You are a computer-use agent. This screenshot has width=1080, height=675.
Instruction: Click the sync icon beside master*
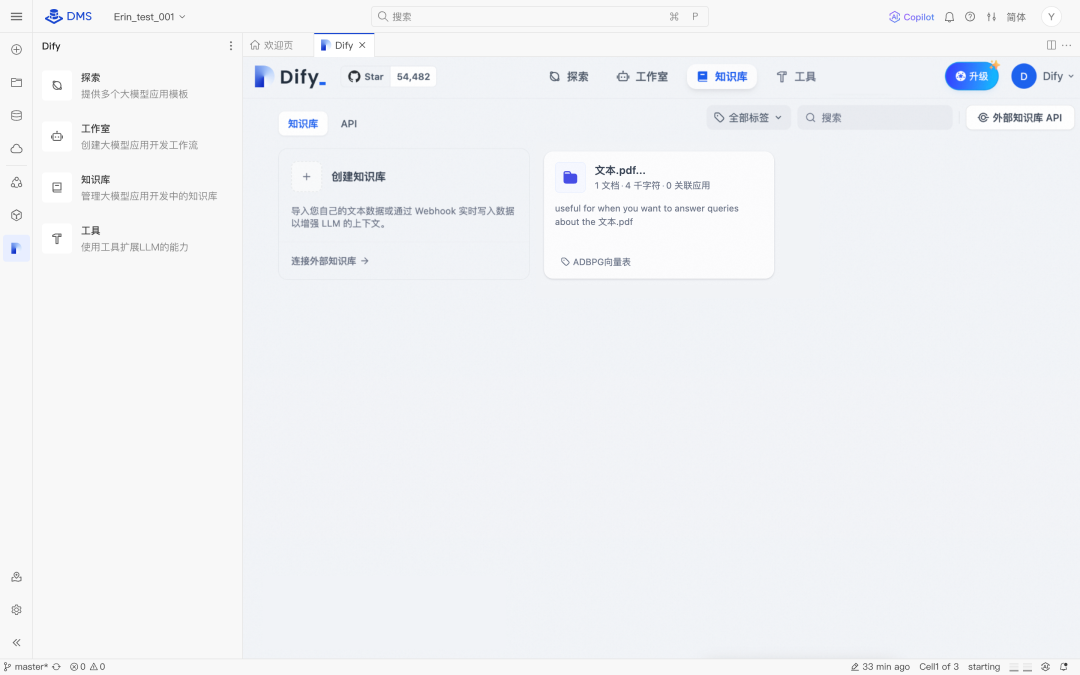click(x=56, y=667)
